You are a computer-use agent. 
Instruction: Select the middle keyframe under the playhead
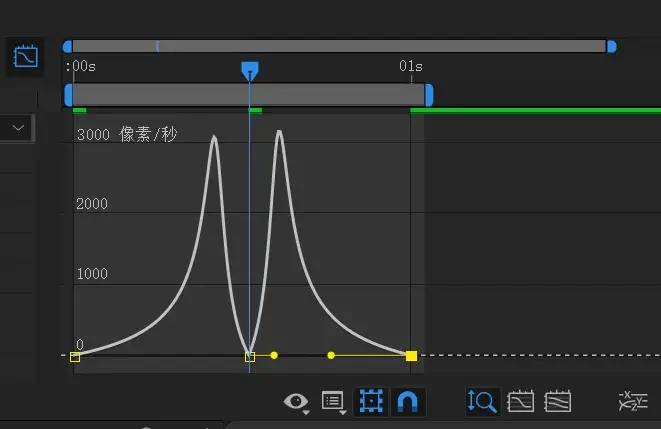250,357
